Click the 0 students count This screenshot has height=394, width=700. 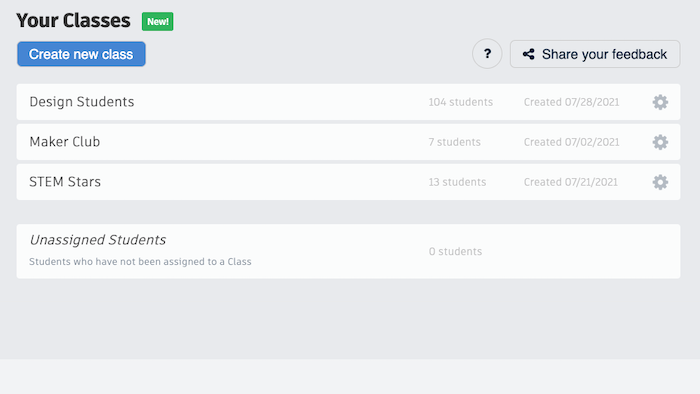tap(455, 251)
